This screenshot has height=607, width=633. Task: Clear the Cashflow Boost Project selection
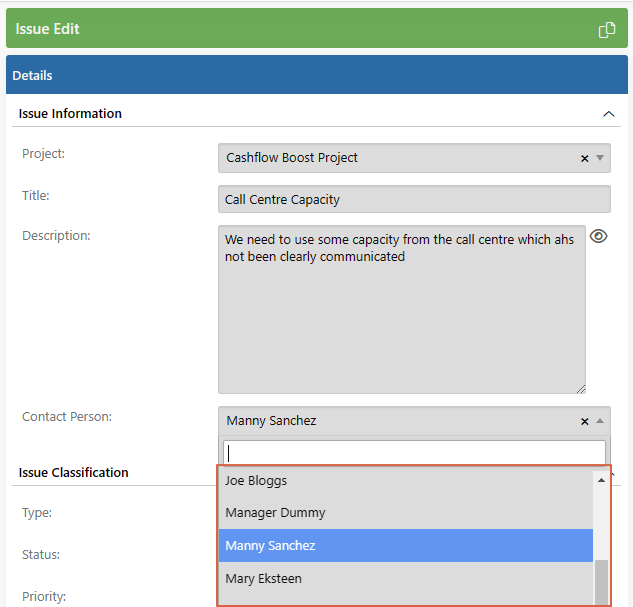584,158
